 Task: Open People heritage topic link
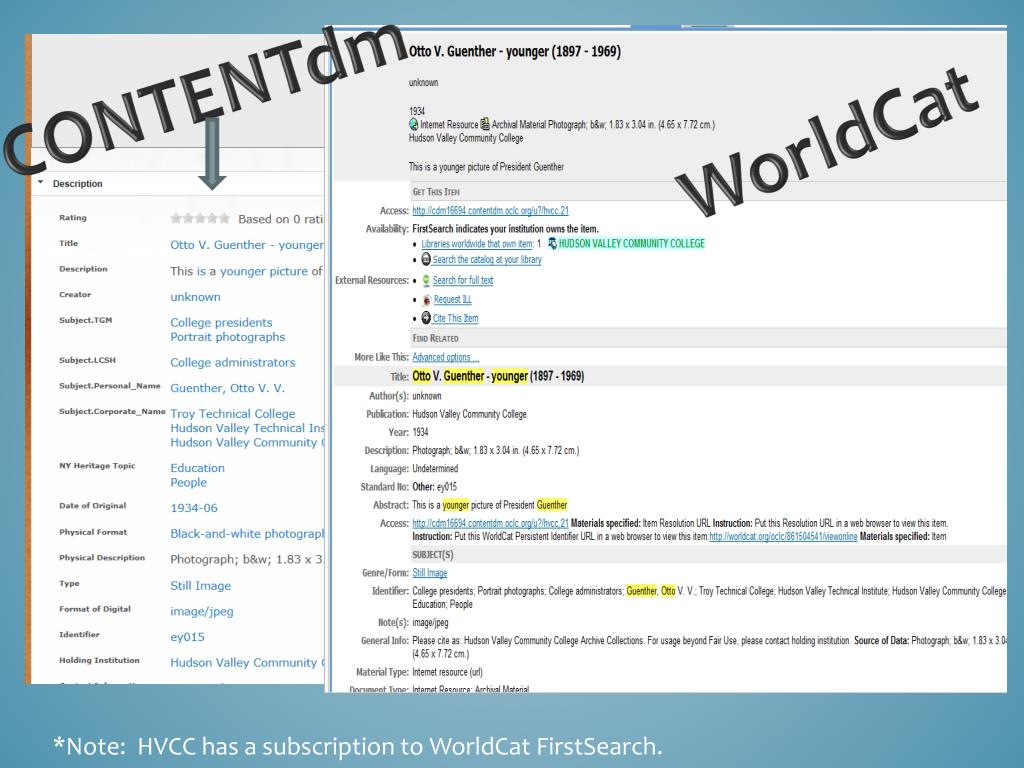188,482
